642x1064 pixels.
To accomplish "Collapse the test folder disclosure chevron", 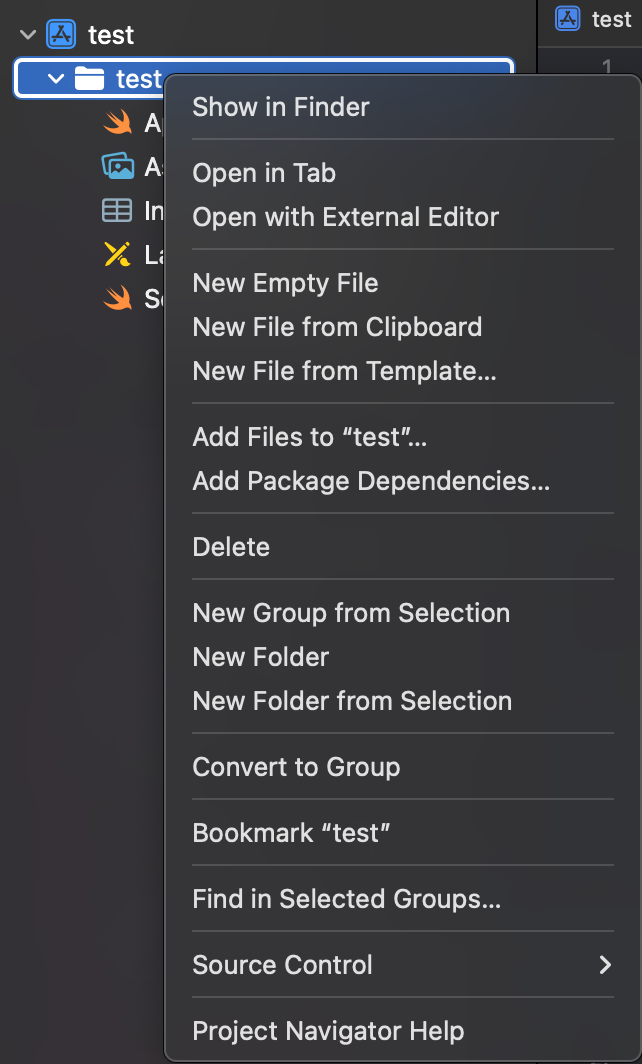I will click(56, 79).
